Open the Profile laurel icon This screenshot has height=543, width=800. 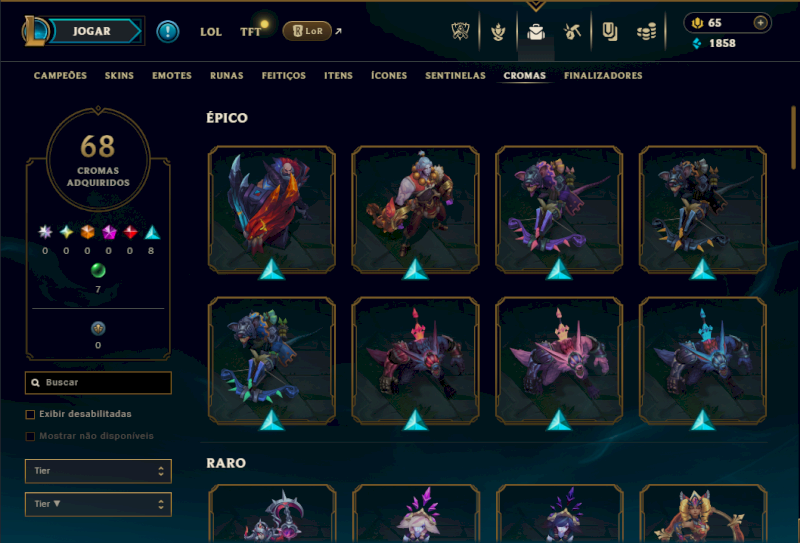pos(498,32)
